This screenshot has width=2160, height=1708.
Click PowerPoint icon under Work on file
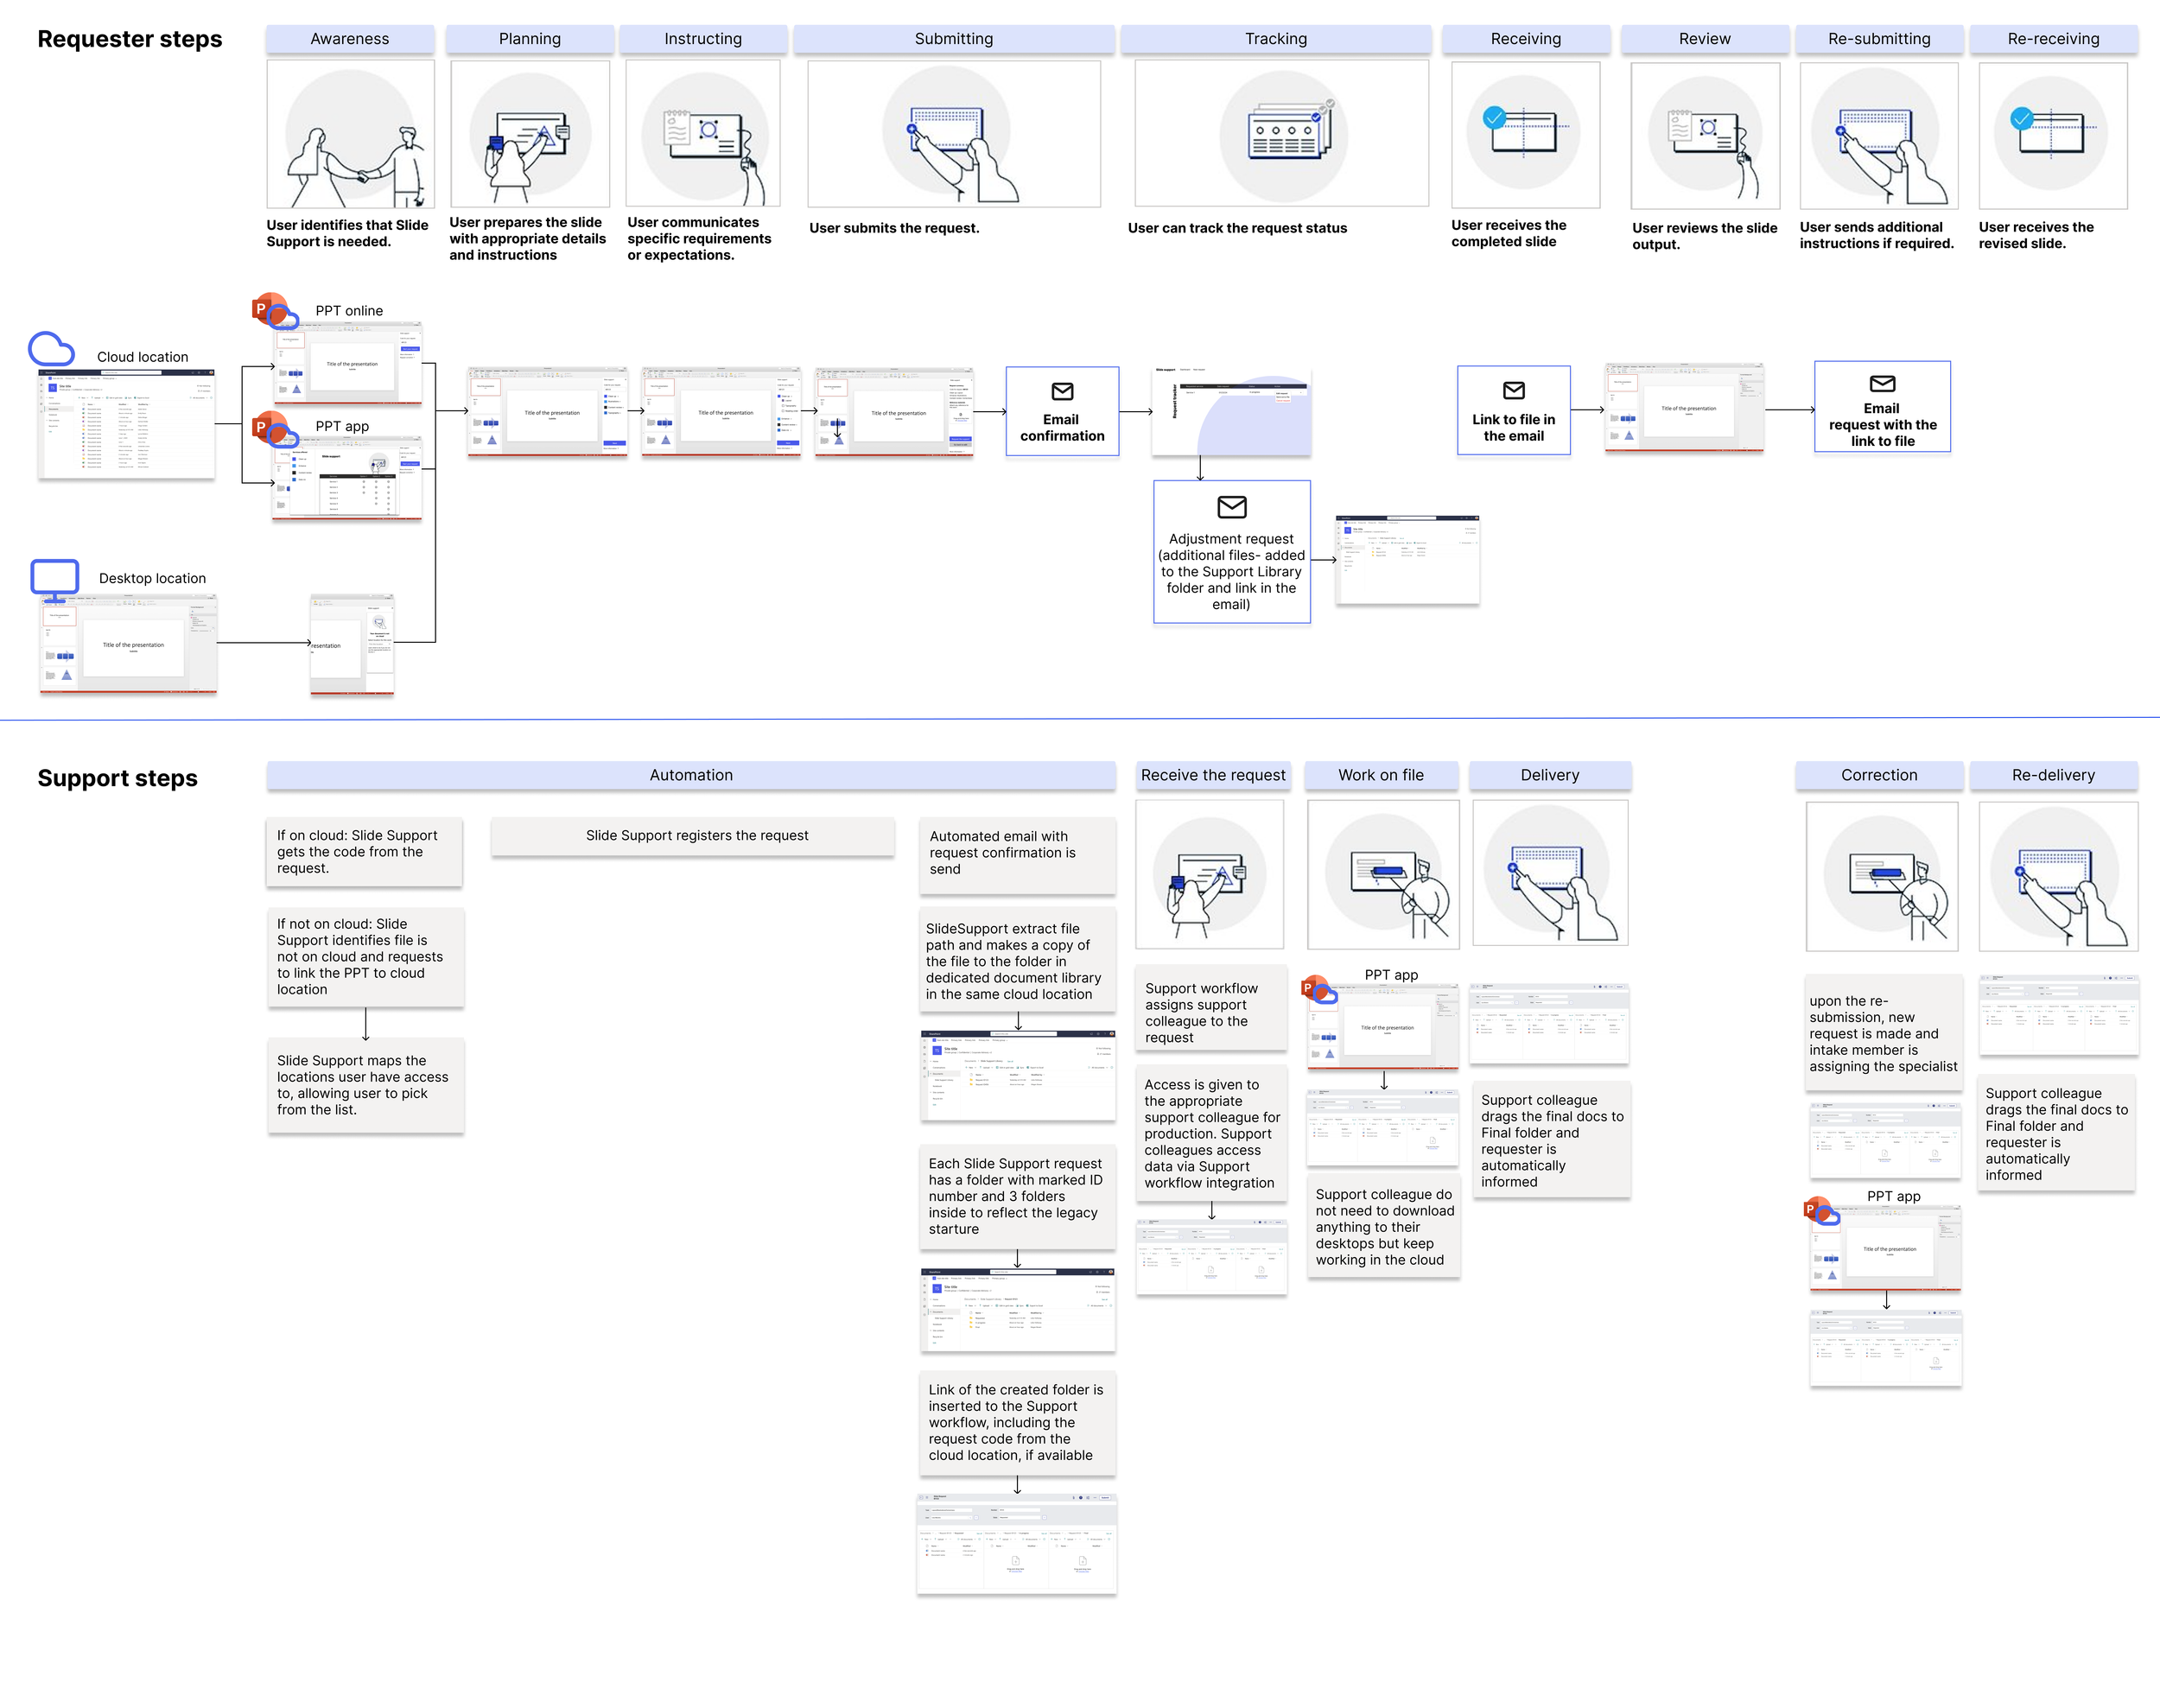pyautogui.click(x=1314, y=989)
